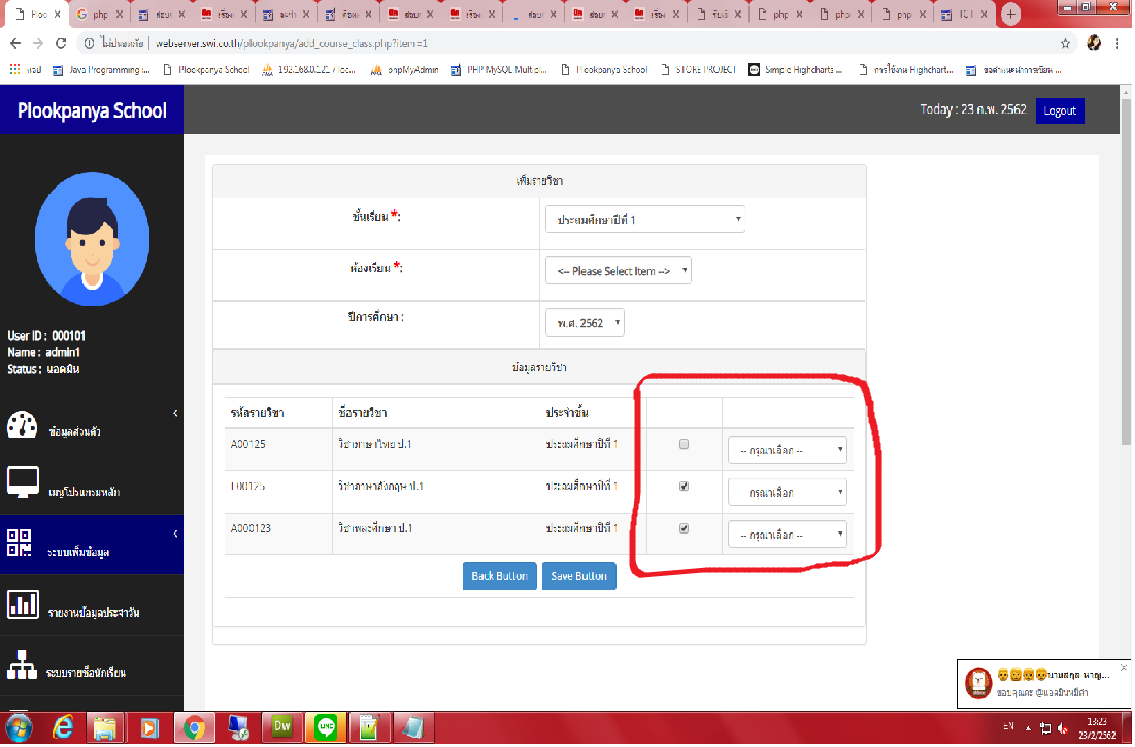Bookmark this page with the star icon

click(x=1066, y=43)
